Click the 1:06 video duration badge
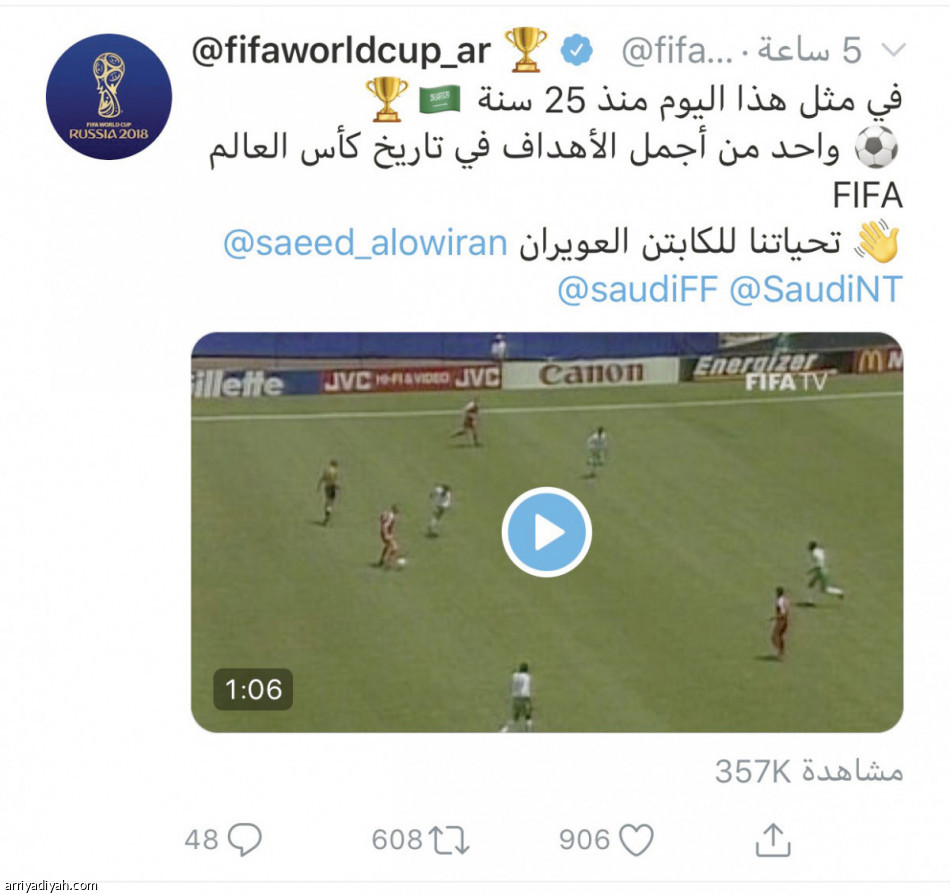 click(x=253, y=690)
